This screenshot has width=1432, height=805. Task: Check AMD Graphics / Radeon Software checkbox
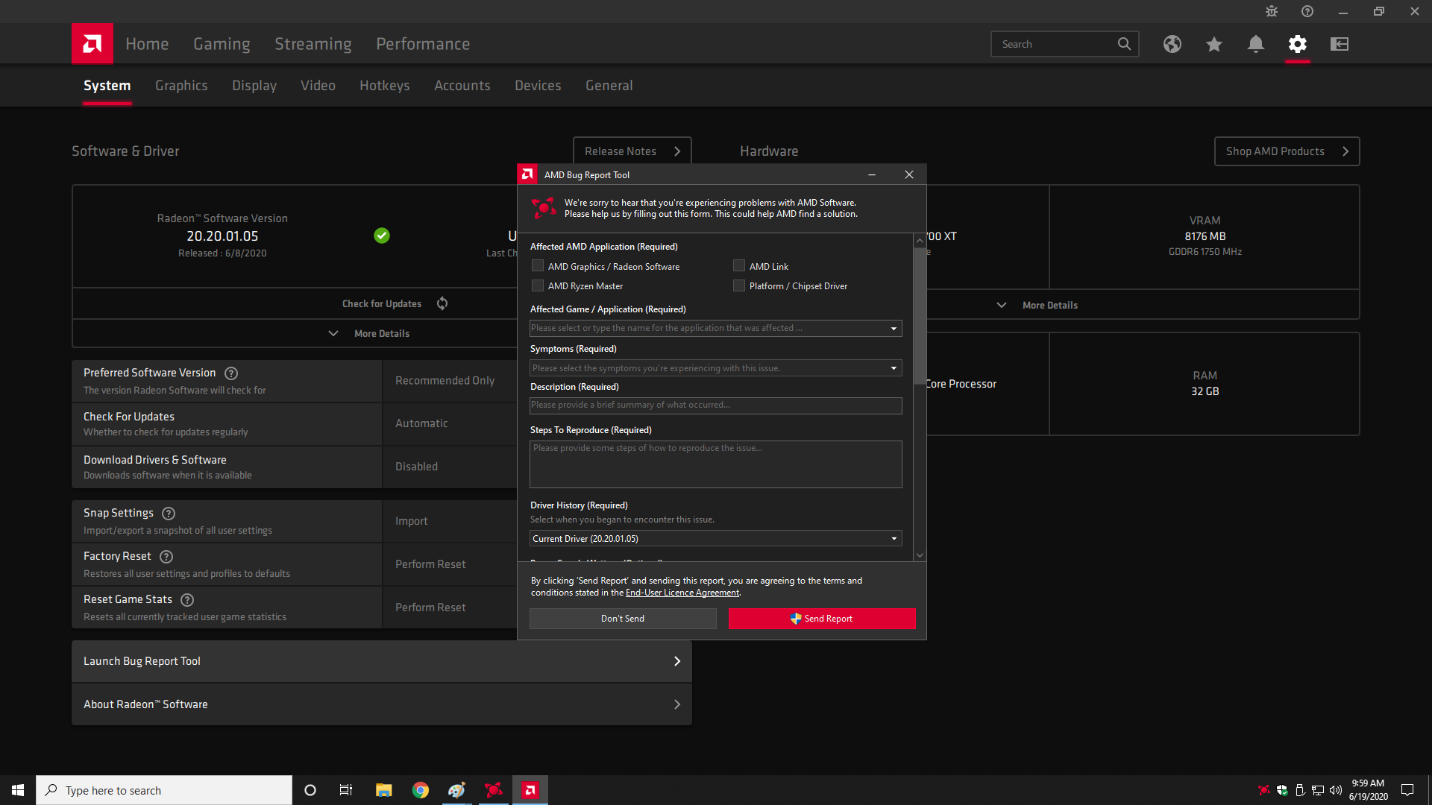click(x=538, y=266)
